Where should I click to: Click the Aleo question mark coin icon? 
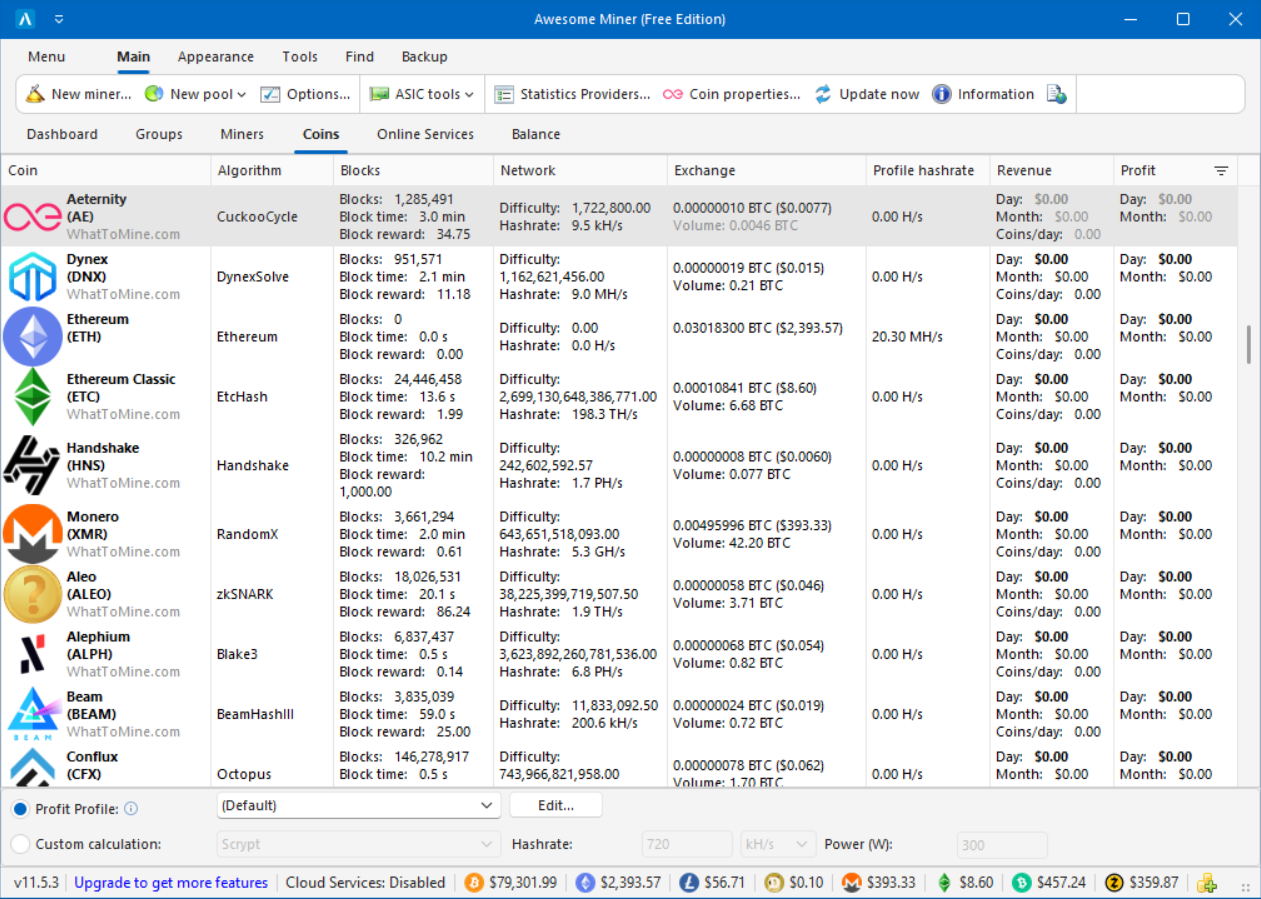point(32,594)
